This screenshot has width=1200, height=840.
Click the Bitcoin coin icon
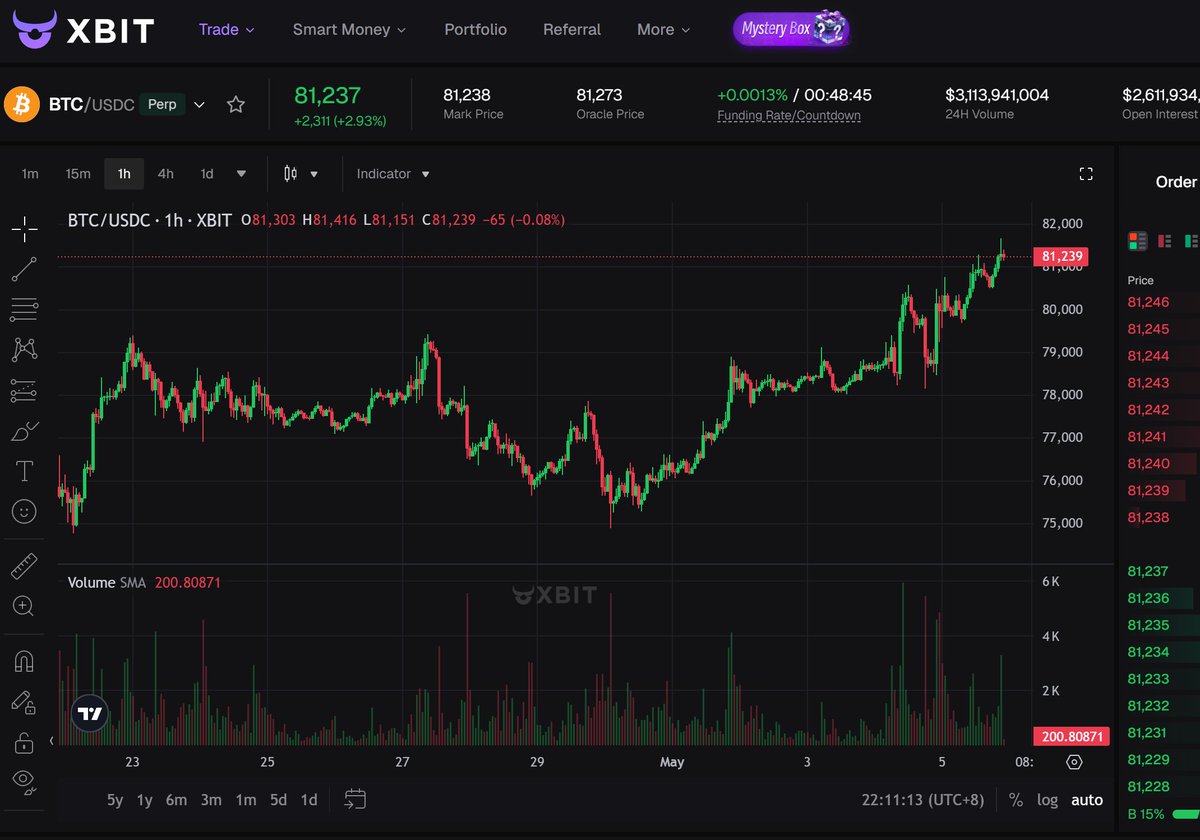pos(21,104)
